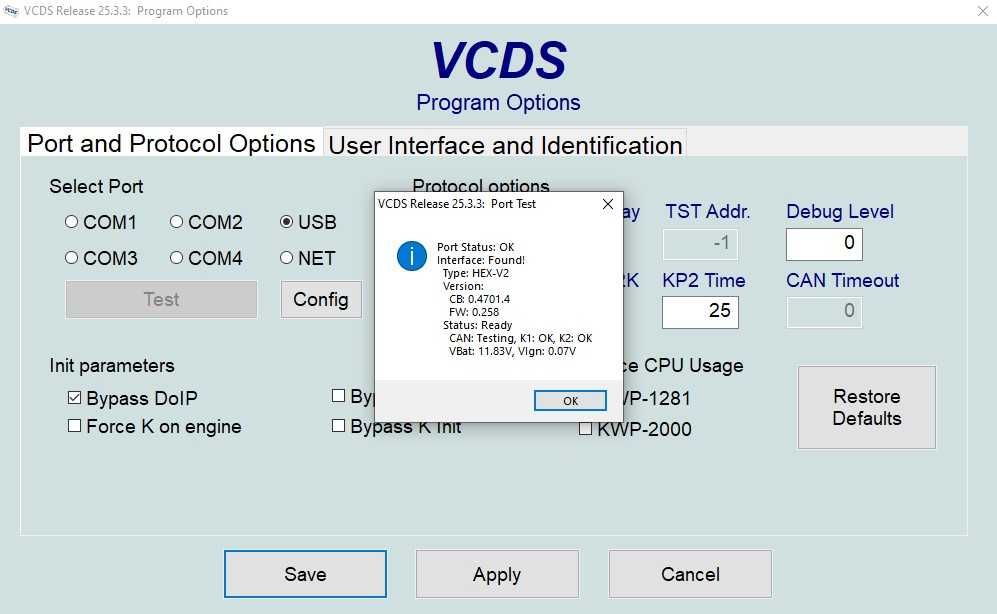This screenshot has width=997, height=614.
Task: Click the 'Status: Ready' text
Action: coord(478,325)
